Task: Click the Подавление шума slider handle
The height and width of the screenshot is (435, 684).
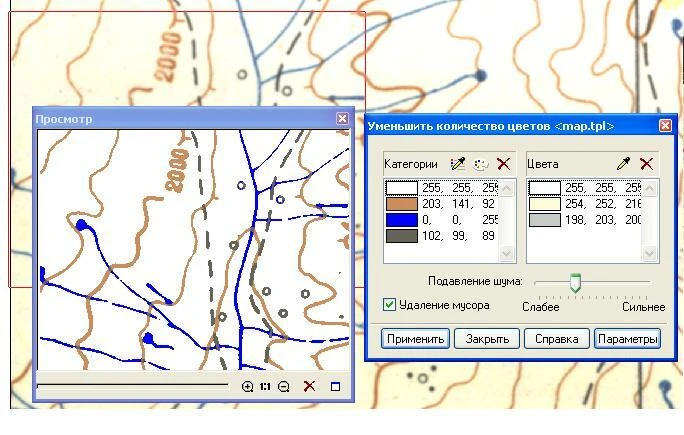Action: pyautogui.click(x=575, y=284)
